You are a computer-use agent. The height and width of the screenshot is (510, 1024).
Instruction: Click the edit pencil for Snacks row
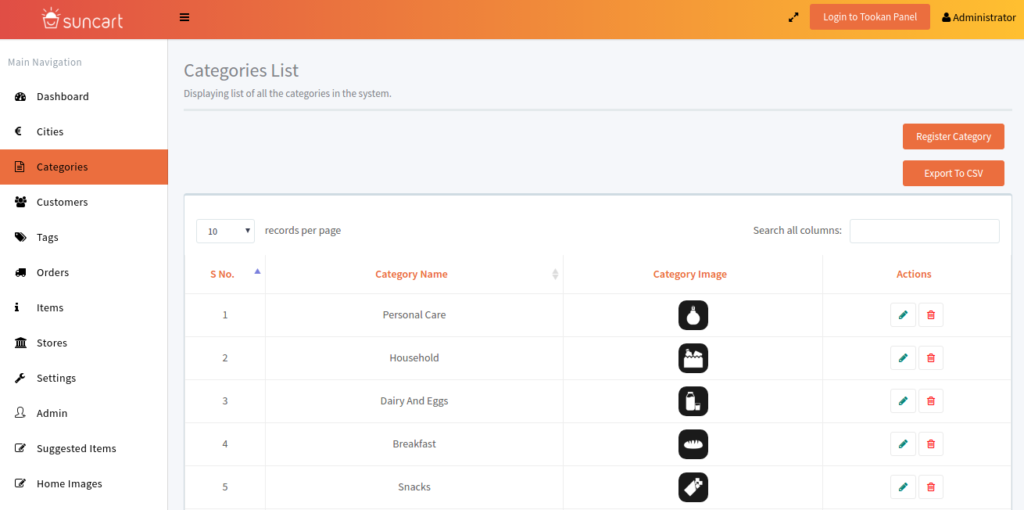click(x=903, y=487)
